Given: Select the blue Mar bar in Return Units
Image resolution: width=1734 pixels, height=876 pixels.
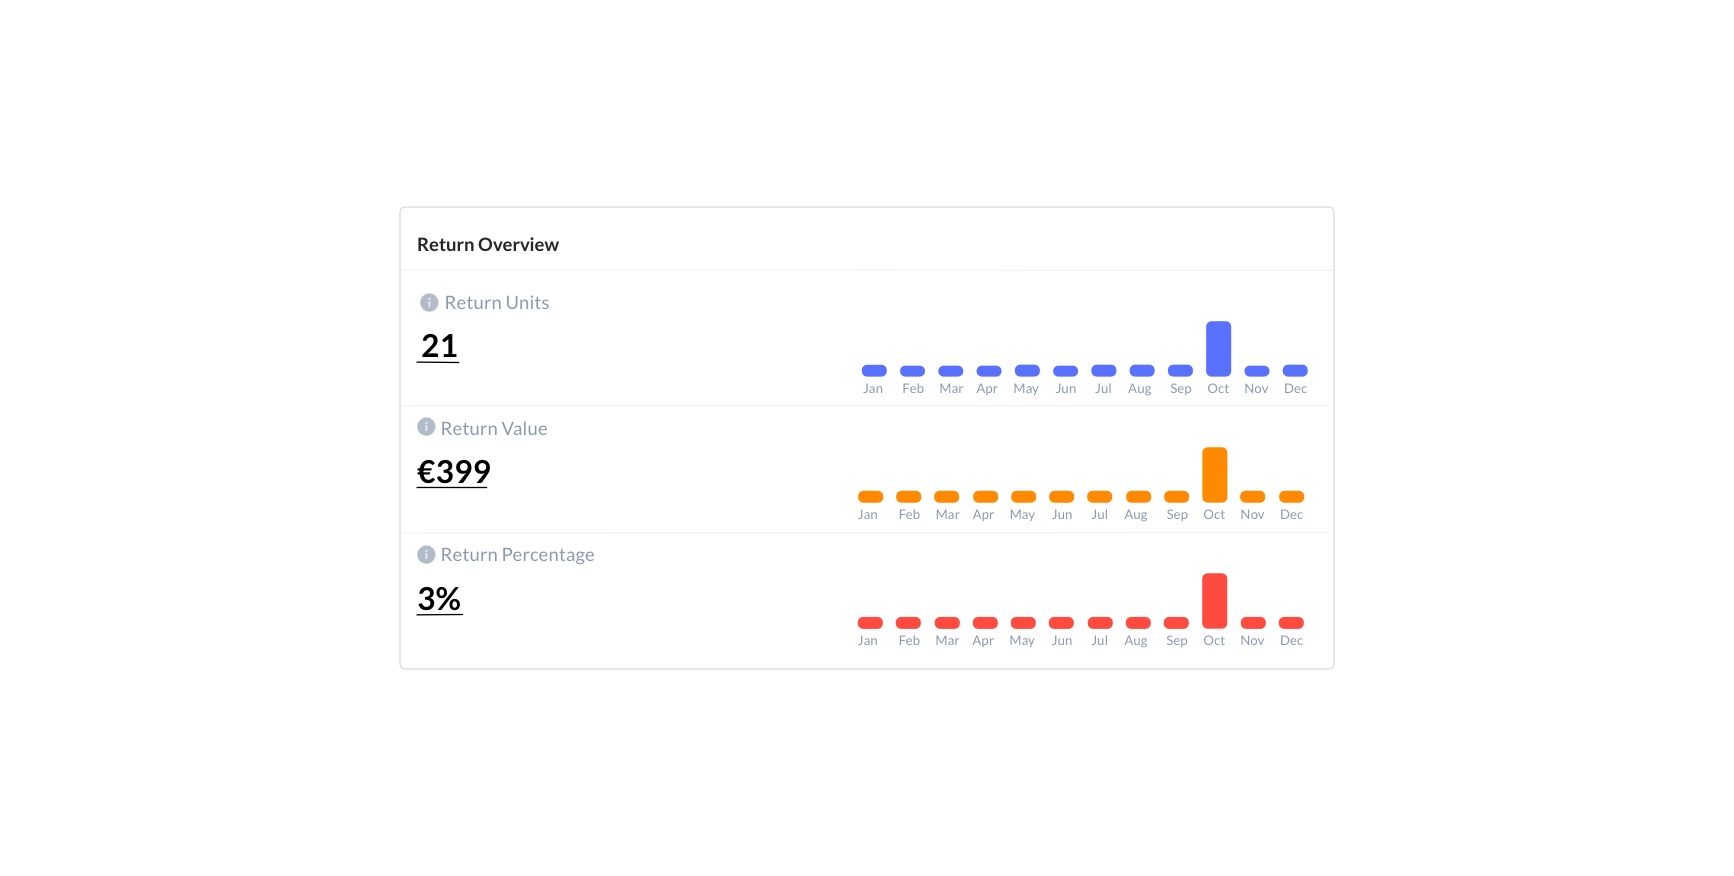Looking at the screenshot, I should coord(951,371).
